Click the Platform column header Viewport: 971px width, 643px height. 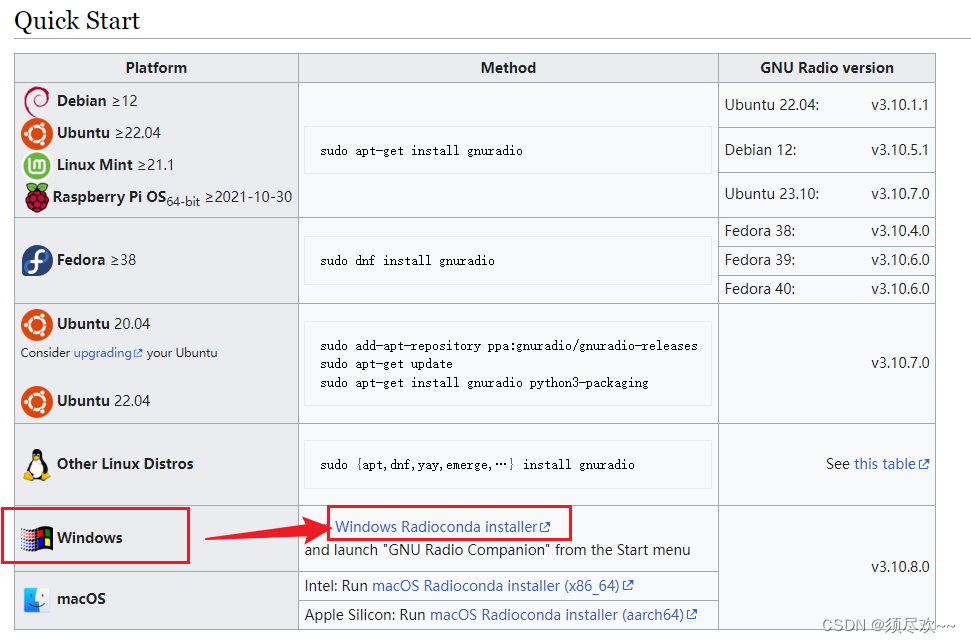coord(156,67)
